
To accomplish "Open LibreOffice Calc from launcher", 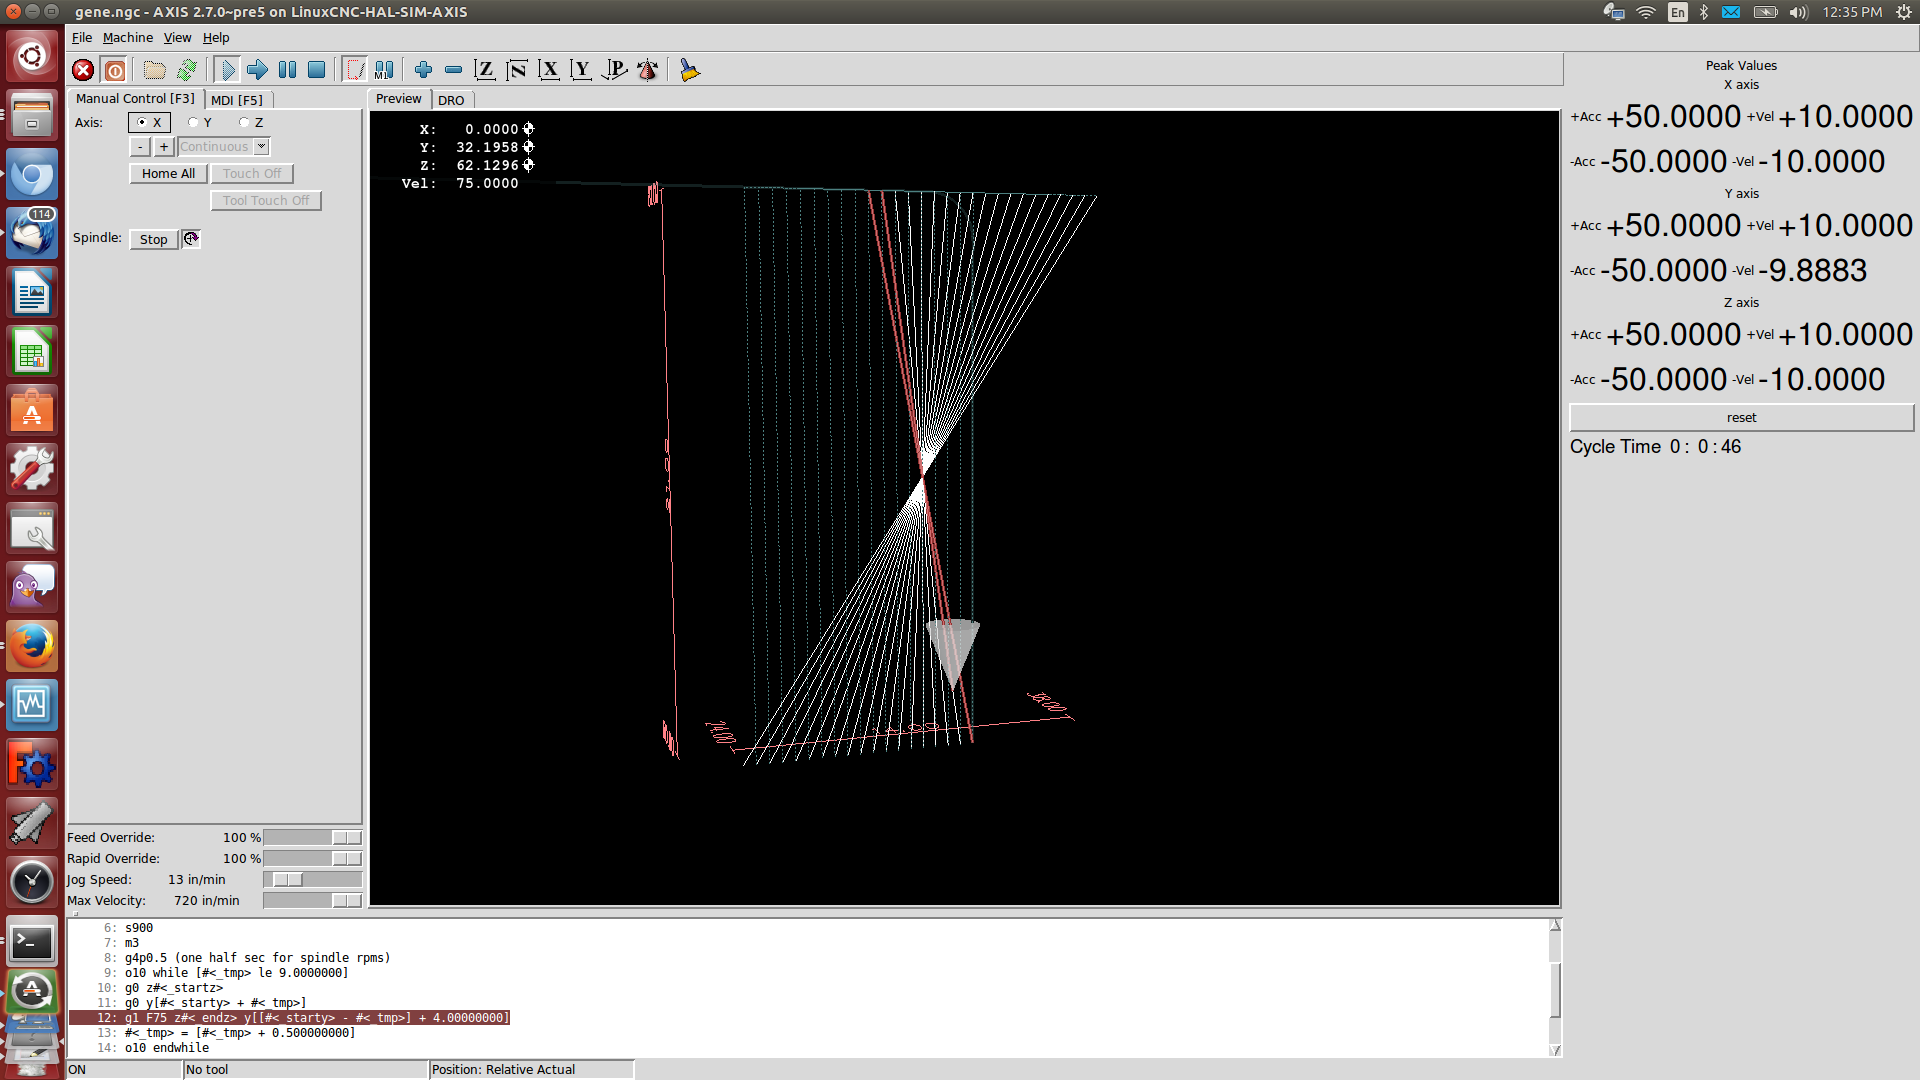I will click(x=32, y=352).
